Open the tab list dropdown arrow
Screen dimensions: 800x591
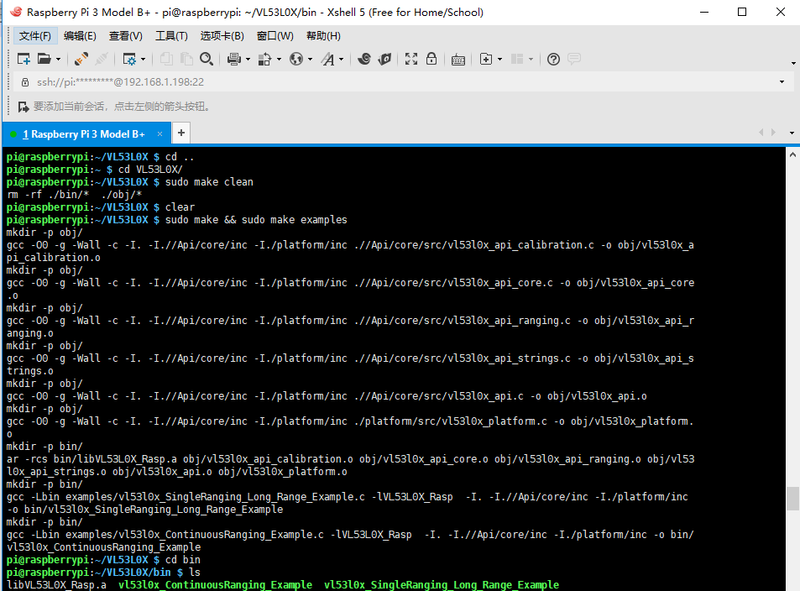click(x=792, y=133)
